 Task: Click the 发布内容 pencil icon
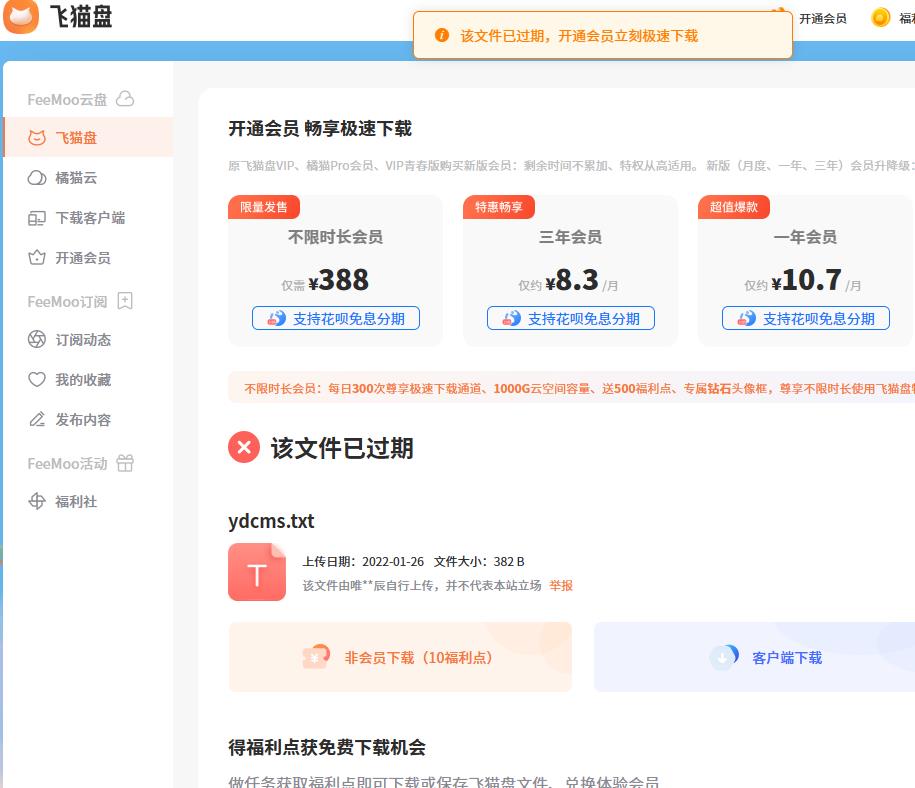click(x=37, y=420)
